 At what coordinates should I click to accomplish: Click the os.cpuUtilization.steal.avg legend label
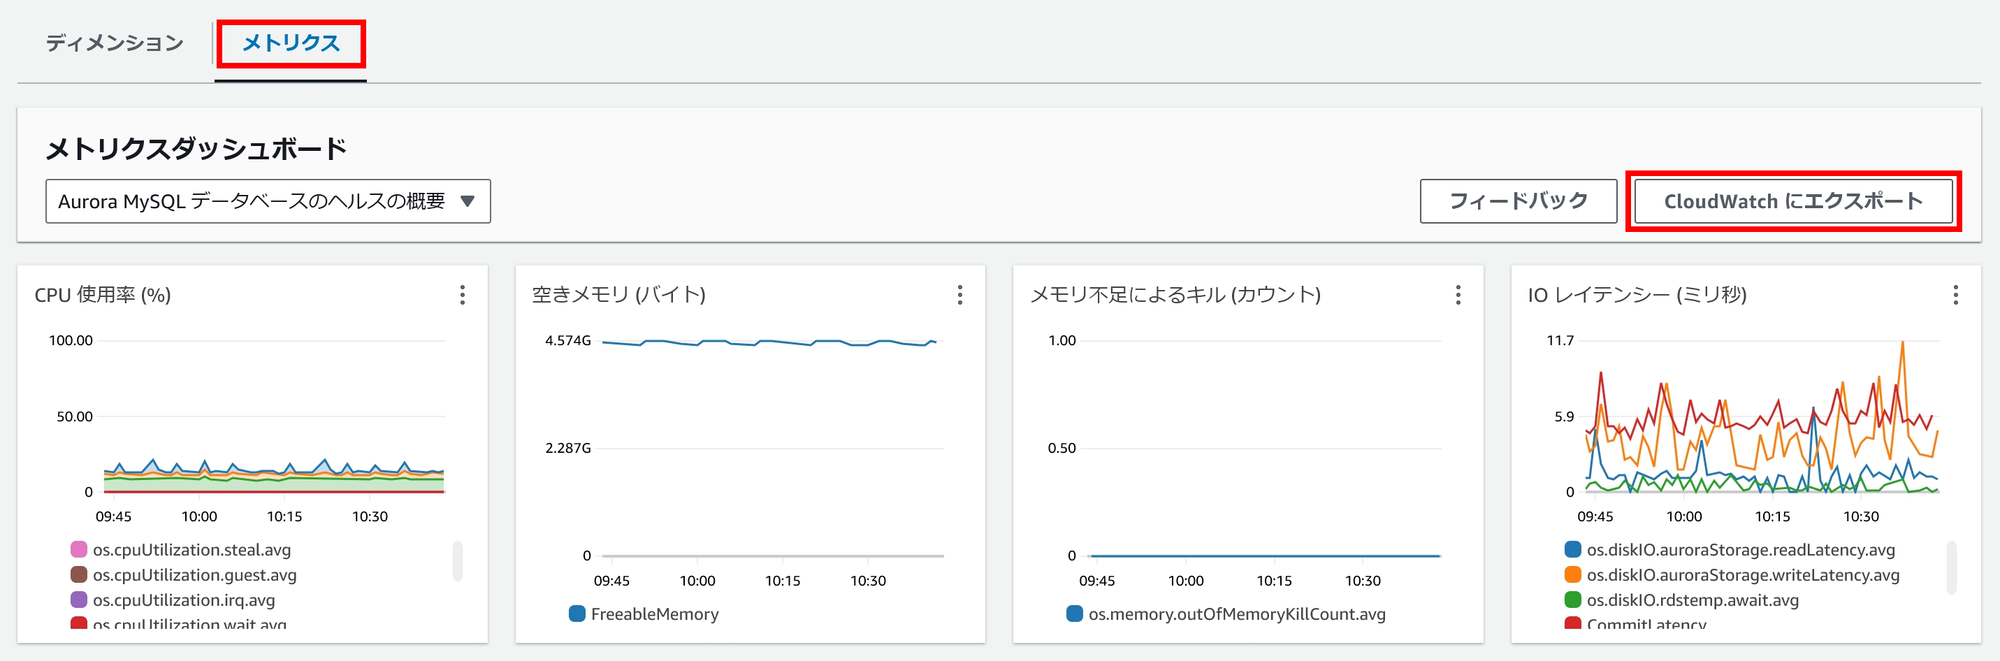(x=192, y=549)
